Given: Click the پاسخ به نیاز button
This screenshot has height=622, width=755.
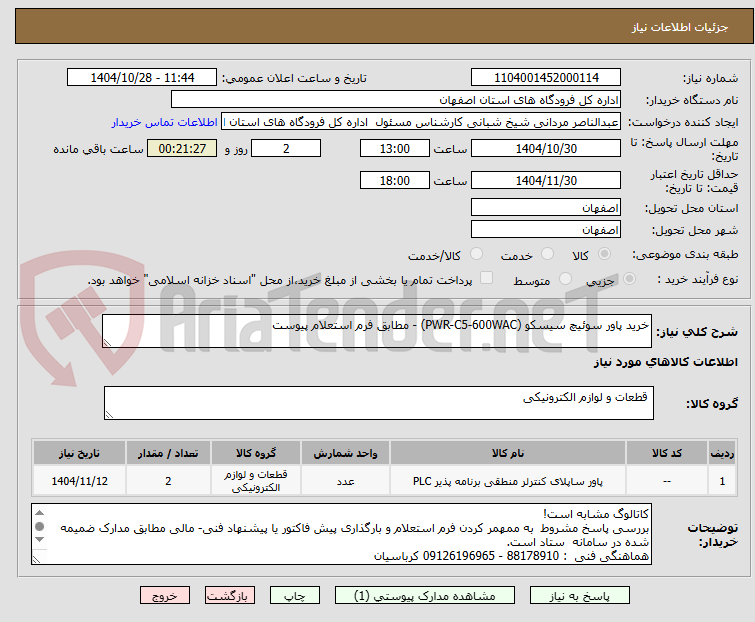Looking at the screenshot, I should pos(579,596).
